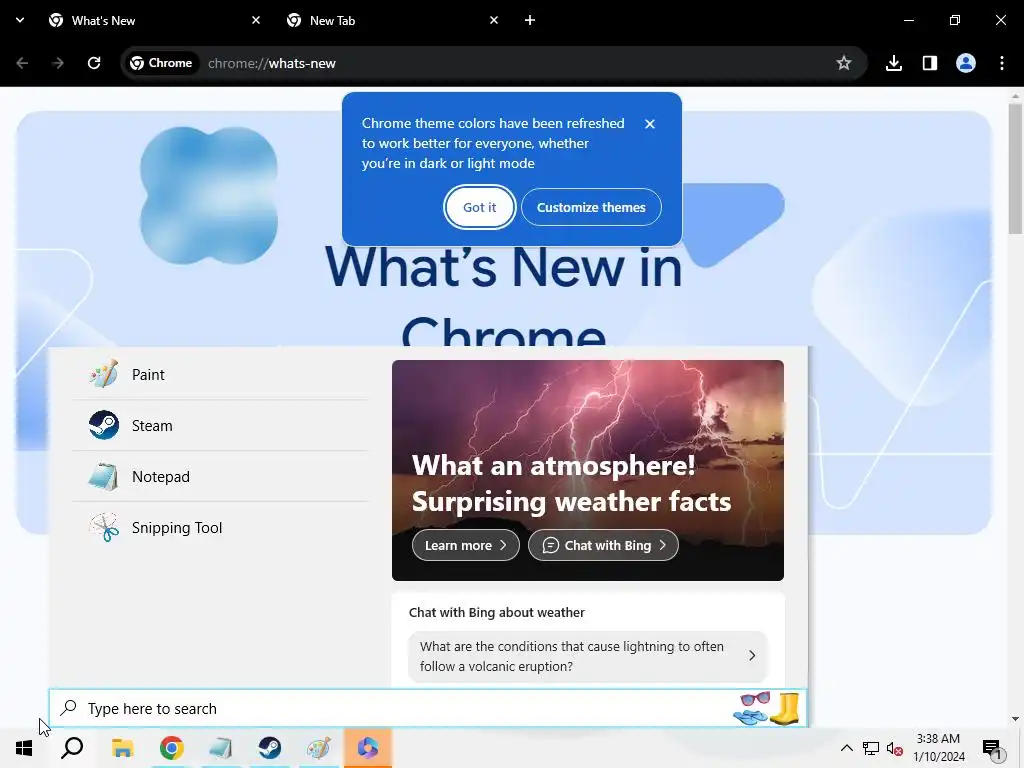Click the page vertical scrollbar thumb

(x=1015, y=168)
